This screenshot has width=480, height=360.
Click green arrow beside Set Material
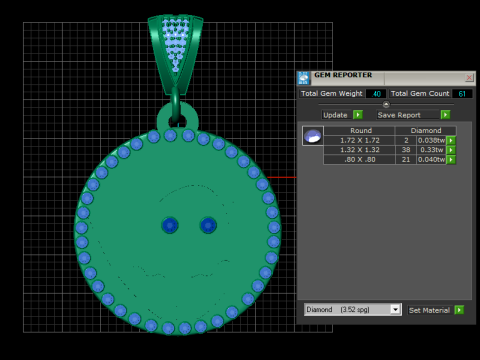pos(459,310)
